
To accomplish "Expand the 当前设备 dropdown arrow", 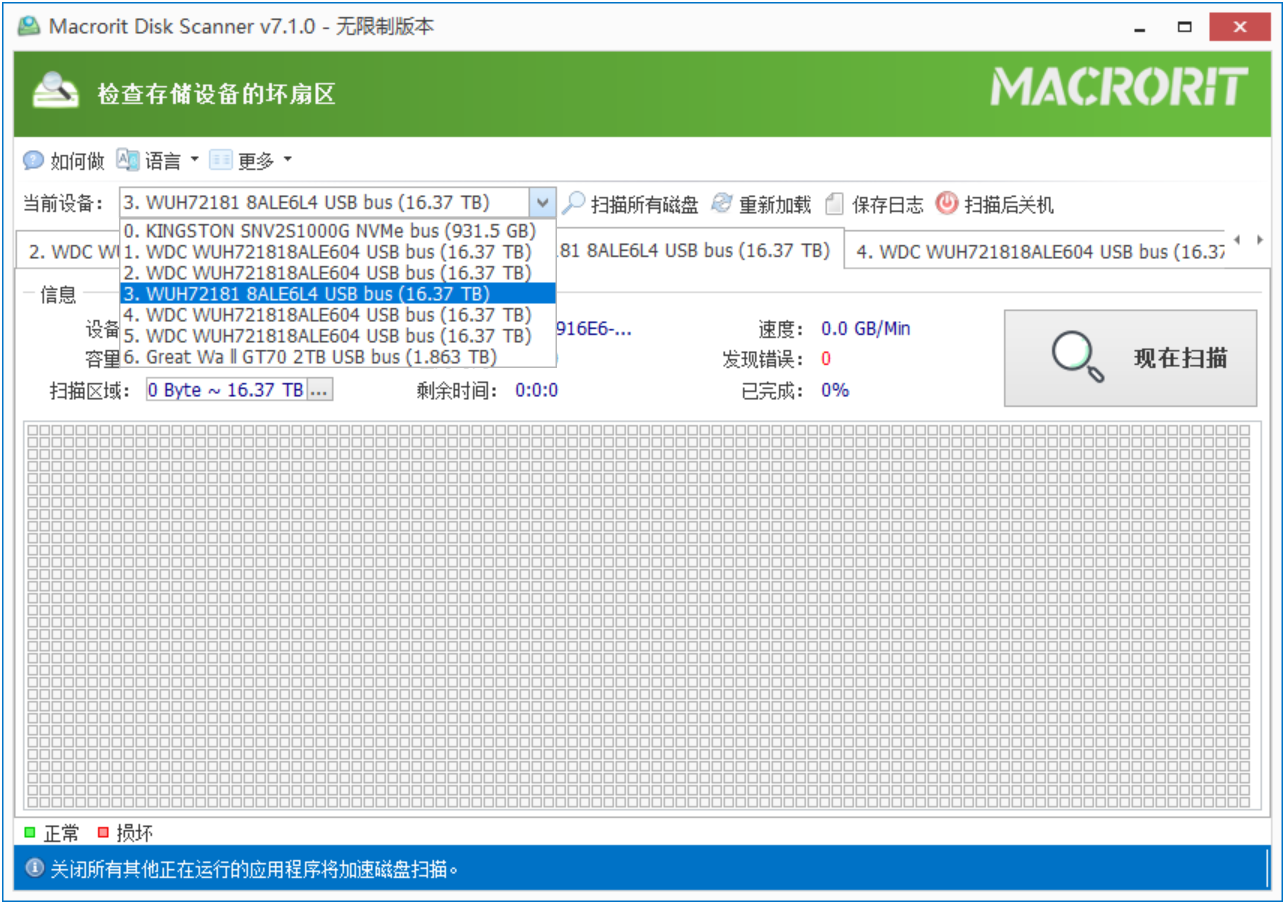I will [x=542, y=204].
